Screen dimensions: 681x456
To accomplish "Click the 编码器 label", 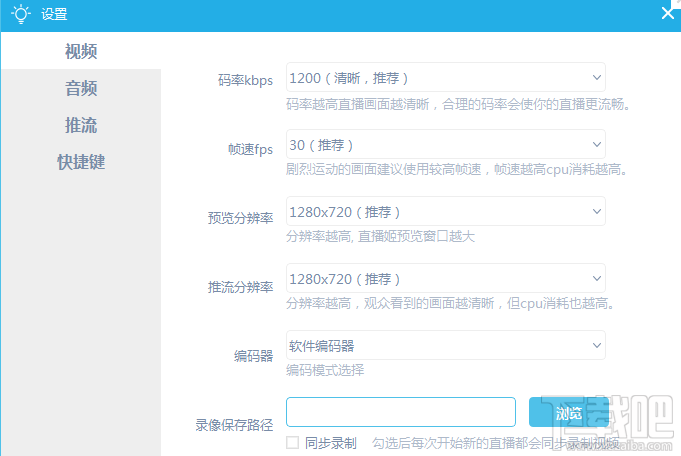I will pyautogui.click(x=254, y=356).
